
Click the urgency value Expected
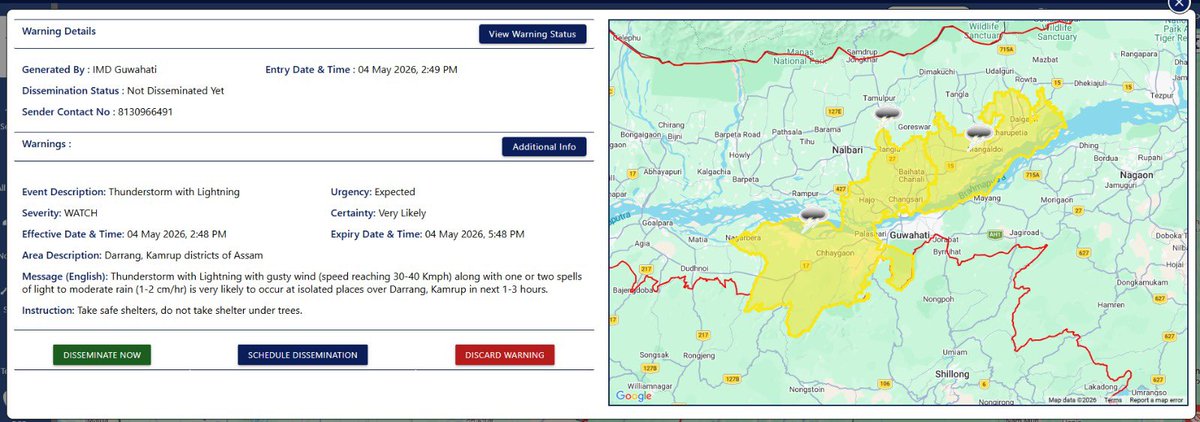click(394, 192)
